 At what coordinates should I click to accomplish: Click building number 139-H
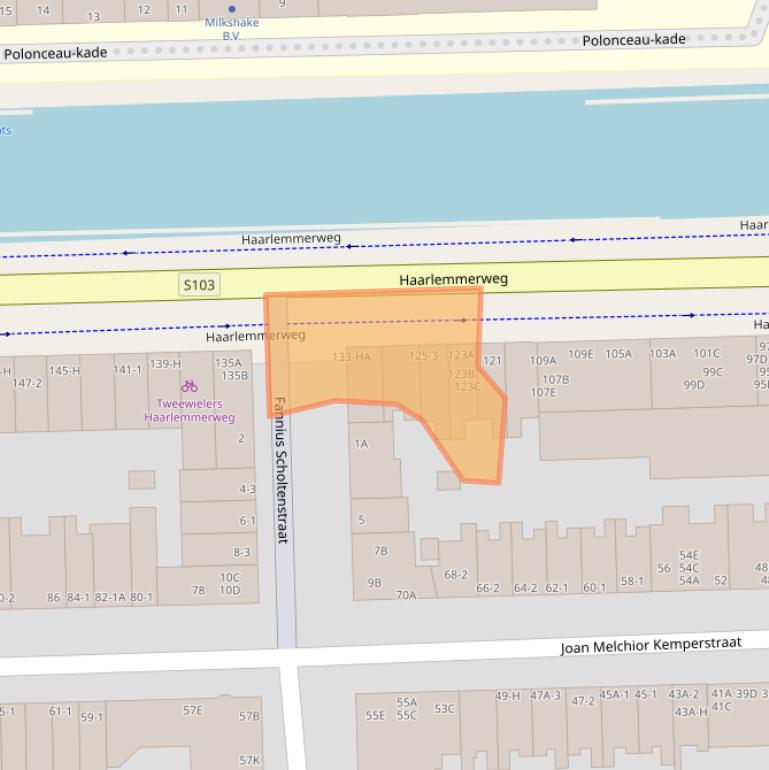tap(165, 364)
